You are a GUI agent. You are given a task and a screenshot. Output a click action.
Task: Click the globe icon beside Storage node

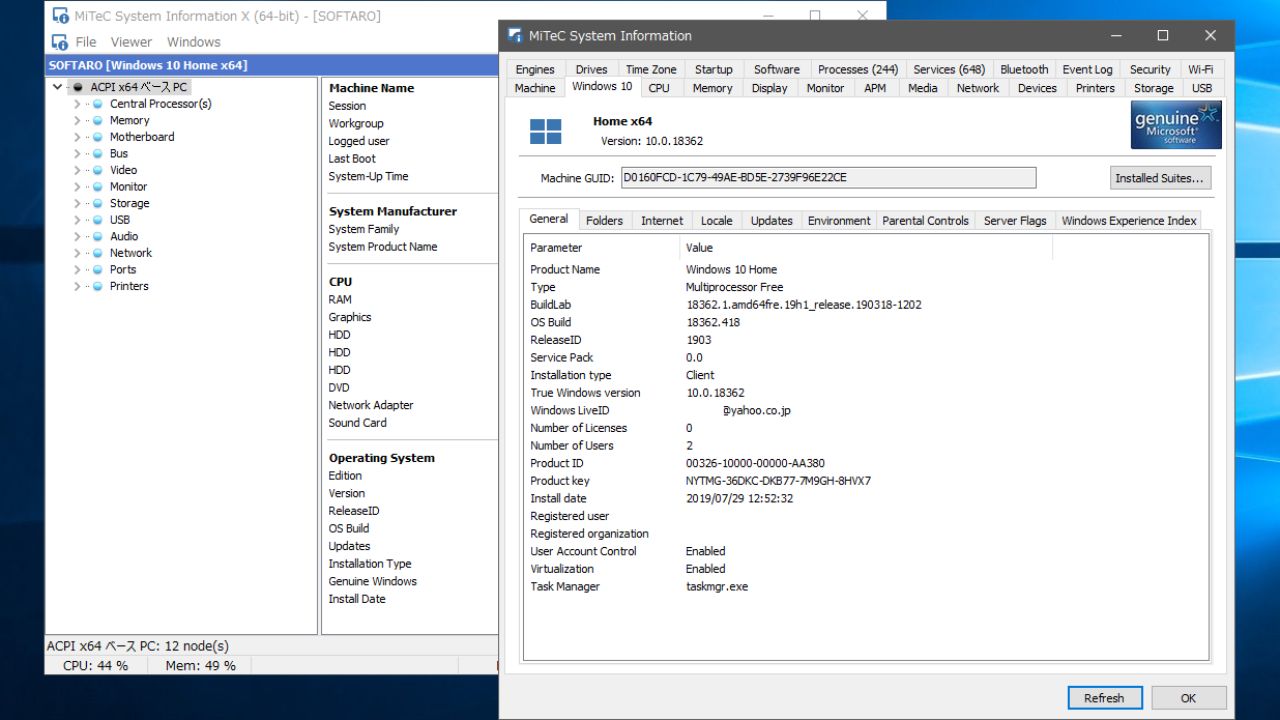[98, 203]
